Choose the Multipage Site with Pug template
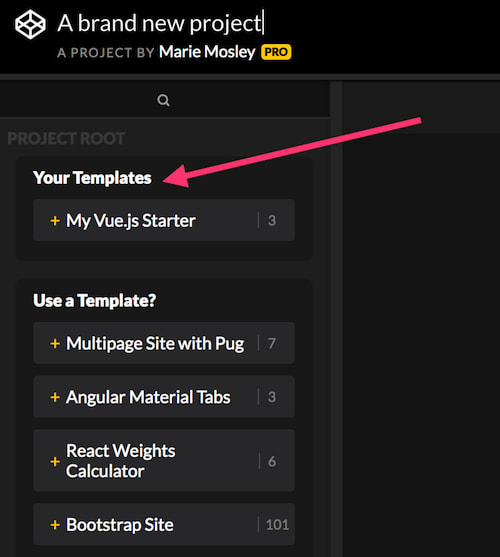The height and width of the screenshot is (557, 500). coord(164,343)
